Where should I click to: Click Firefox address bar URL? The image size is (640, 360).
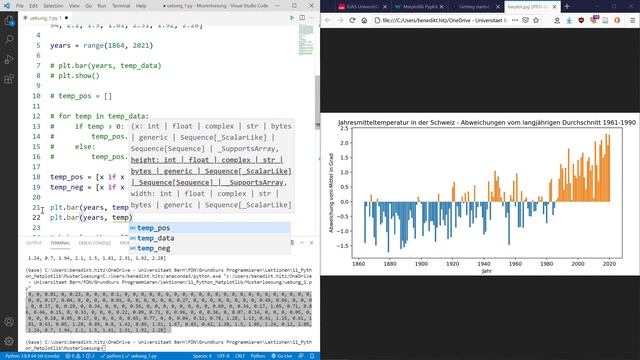(x=445, y=20)
